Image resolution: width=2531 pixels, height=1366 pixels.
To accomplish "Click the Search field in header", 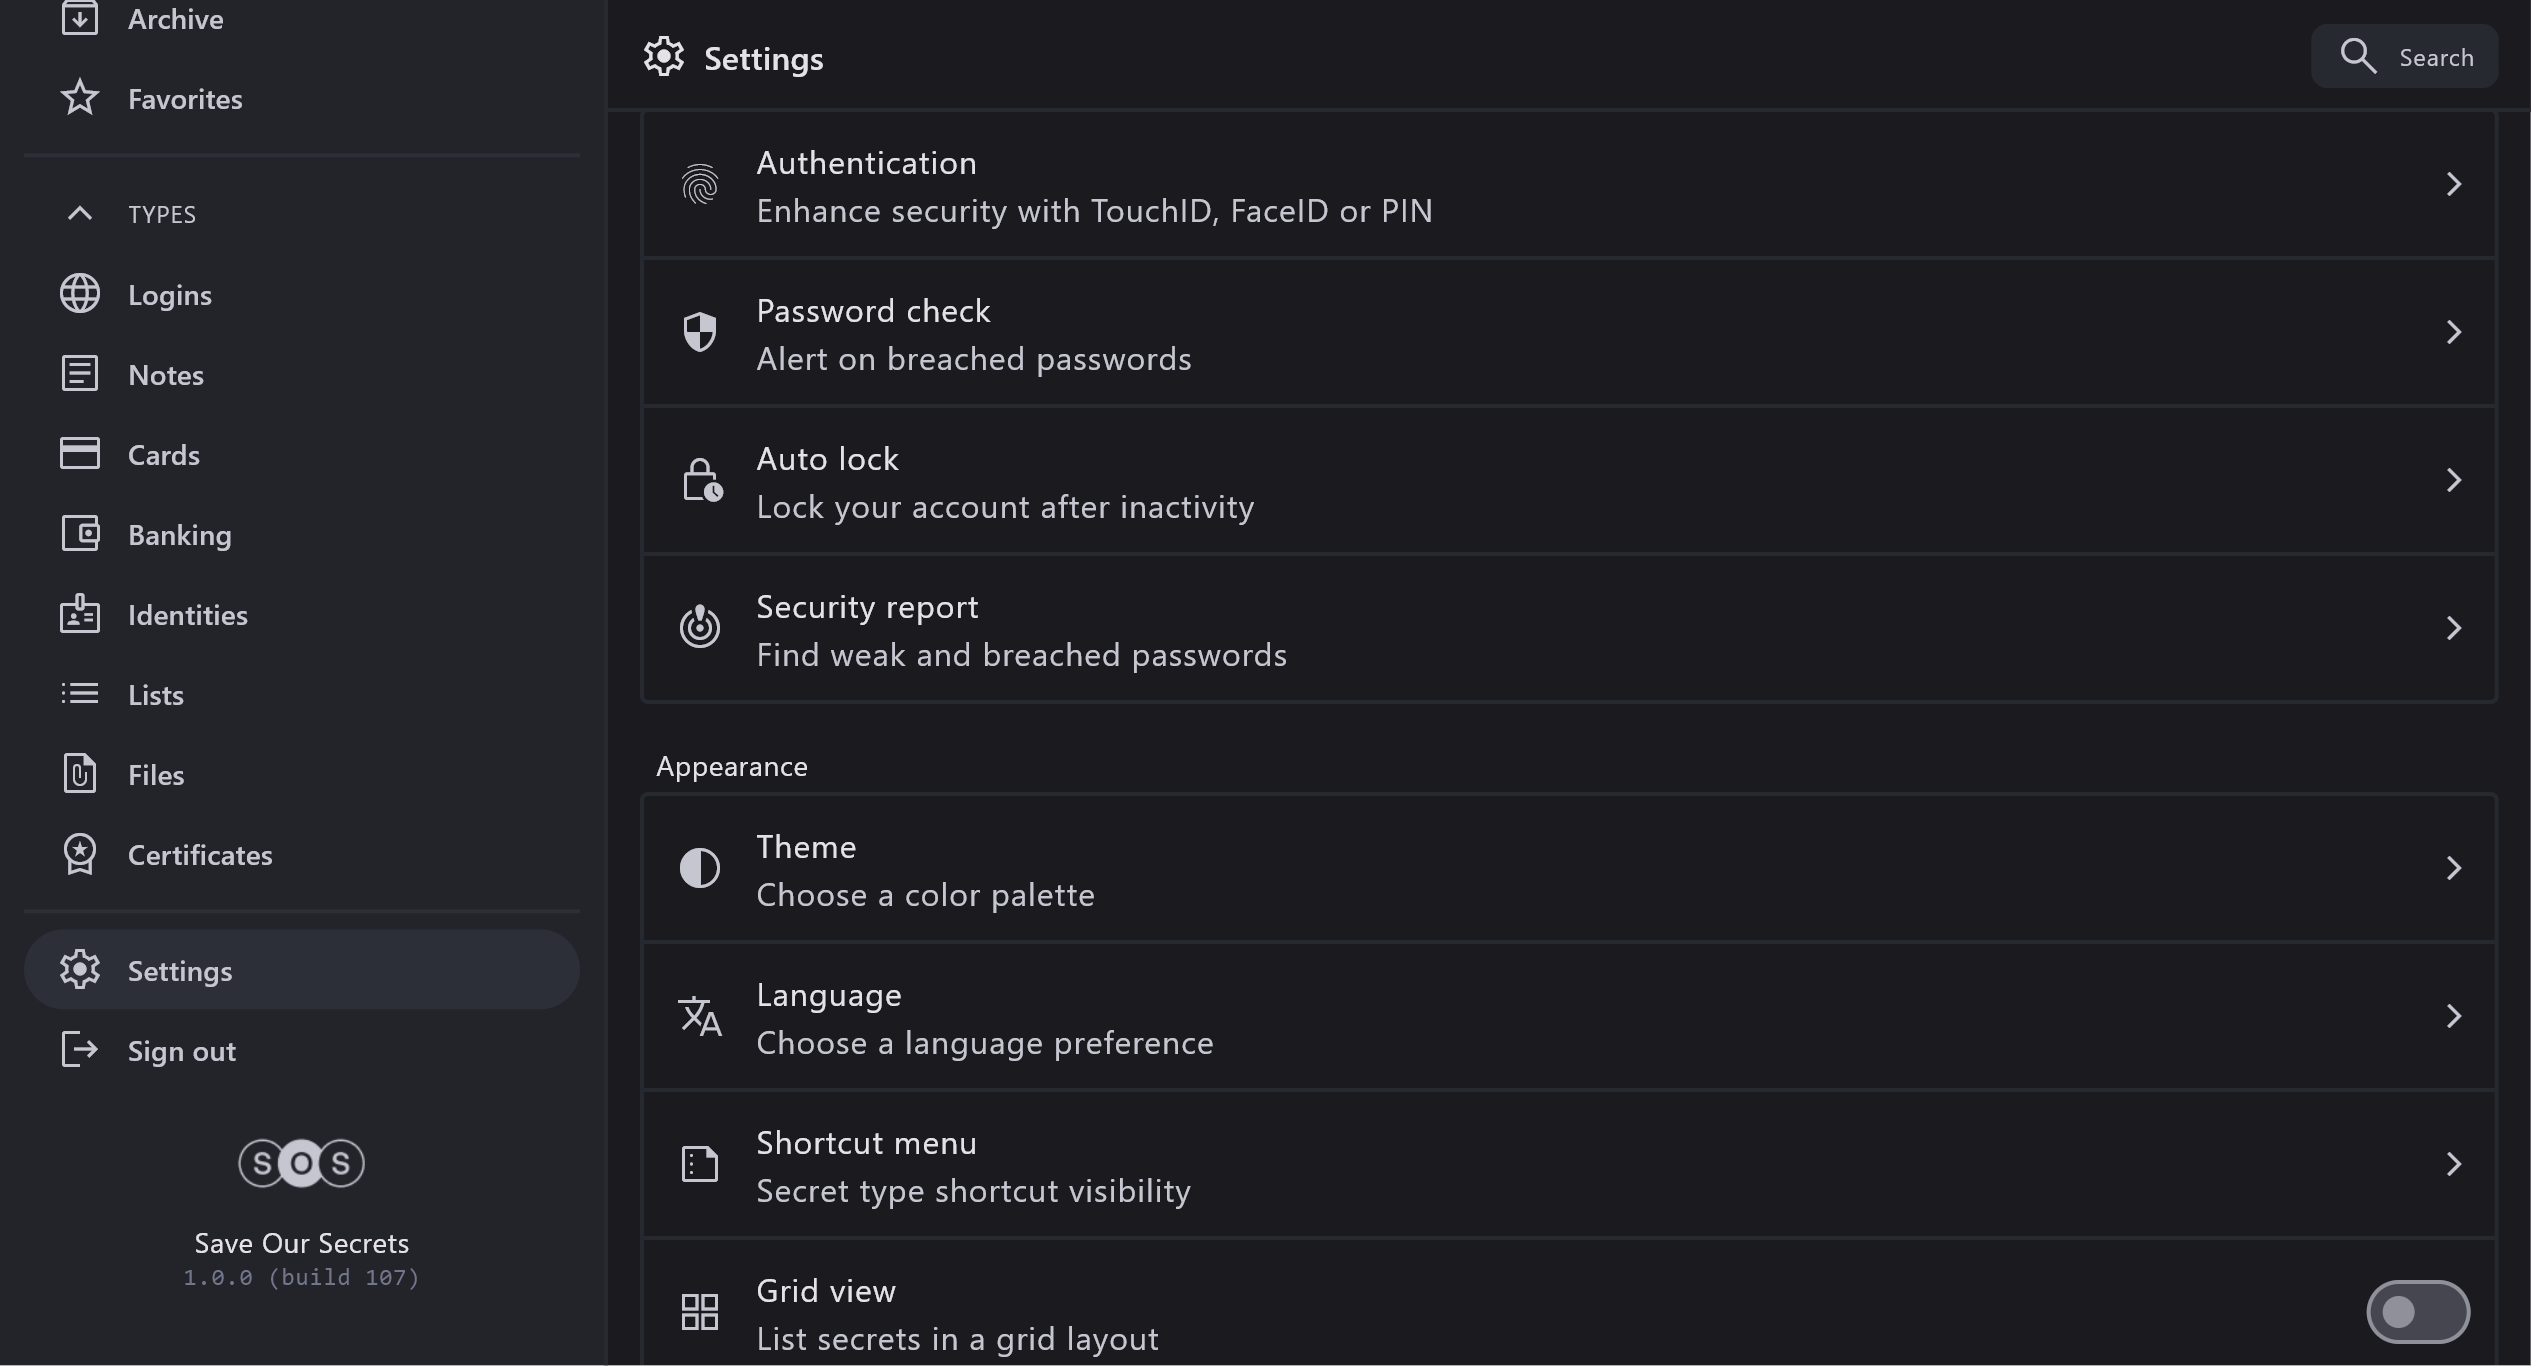I will tap(2405, 57).
